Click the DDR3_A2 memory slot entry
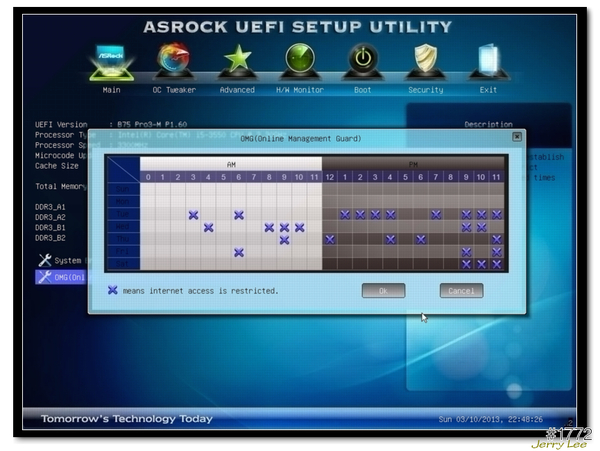Viewport: 600px width, 451px height. 50,217
